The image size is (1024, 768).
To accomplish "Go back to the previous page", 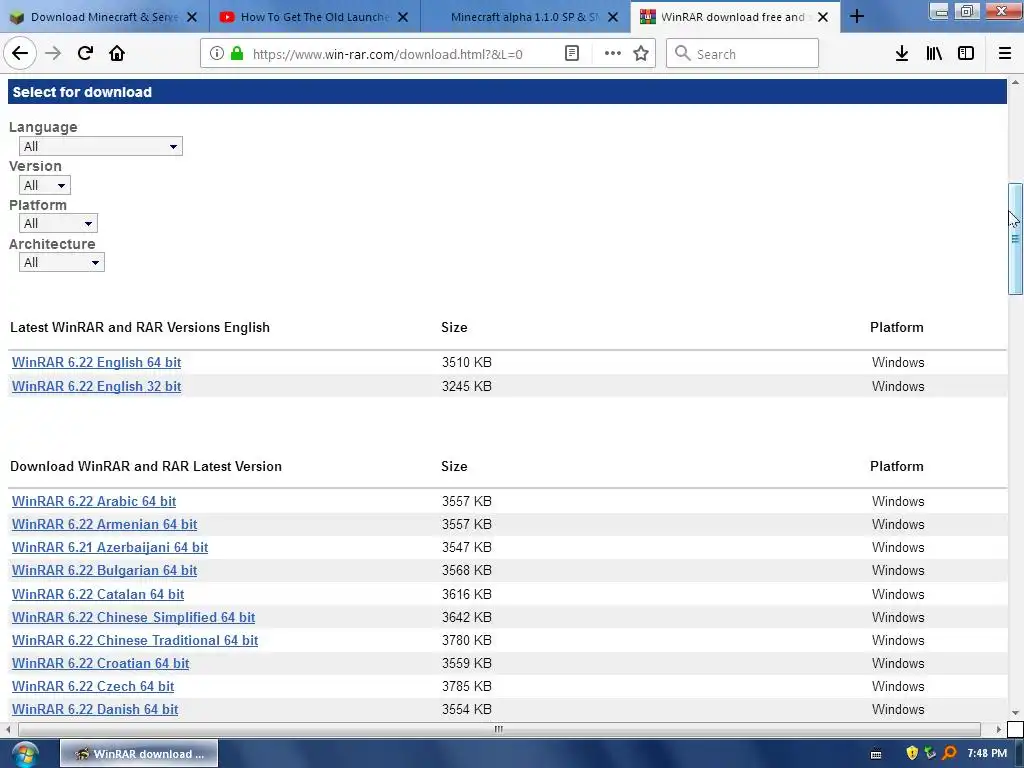I will pos(20,54).
